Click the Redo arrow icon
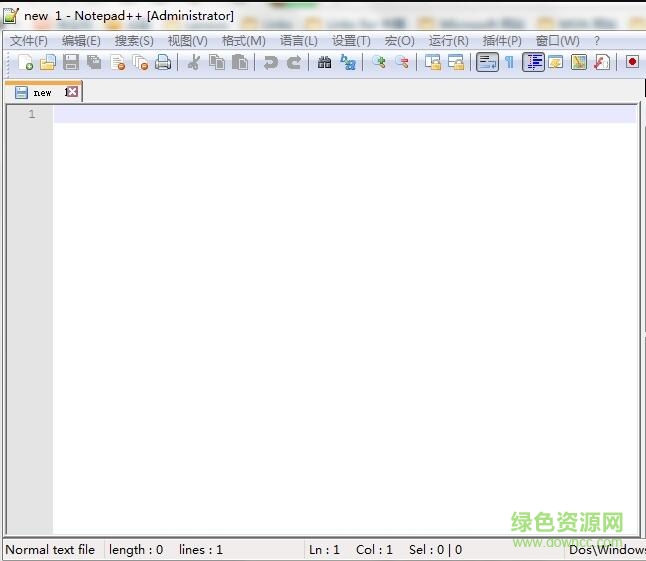 click(x=293, y=62)
